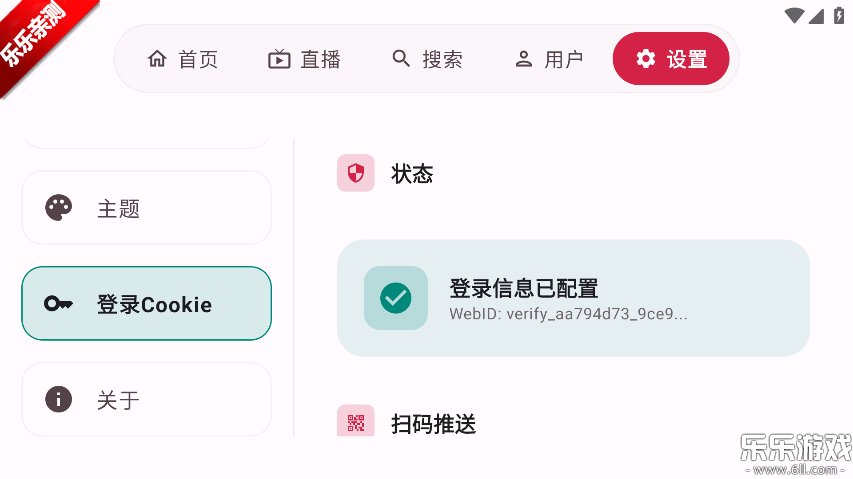Open the 首页 home tab
The height and width of the screenshot is (479, 853).
182,59
